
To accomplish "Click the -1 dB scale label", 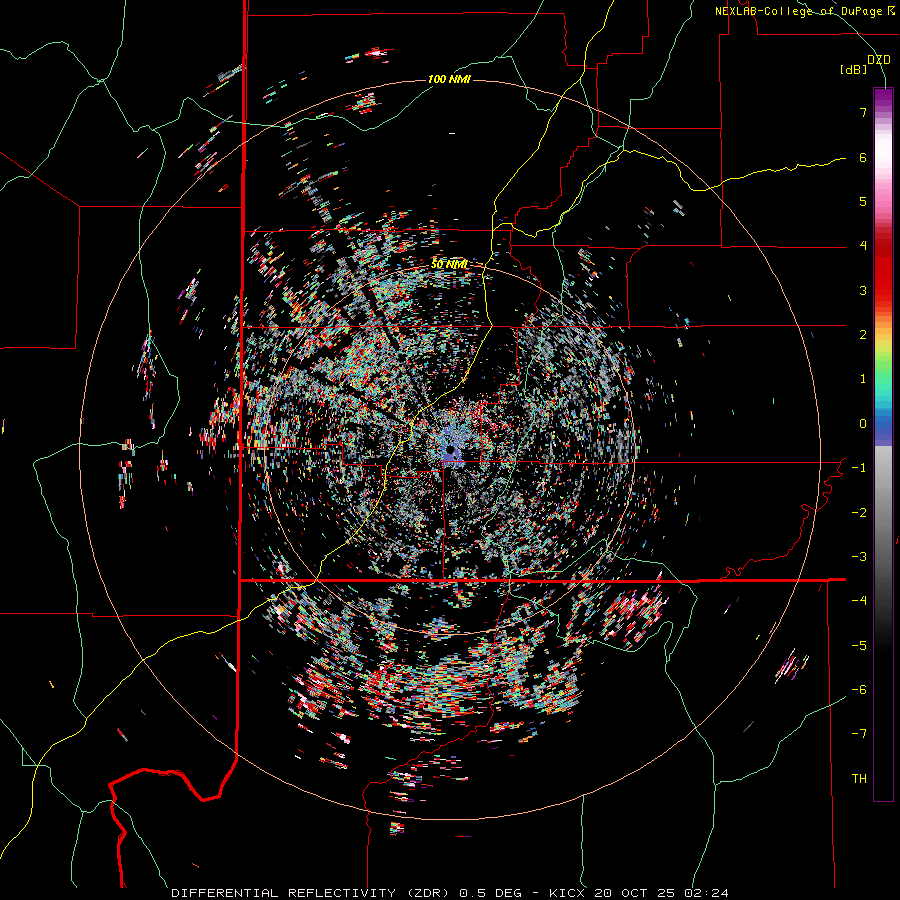I will click(x=859, y=468).
